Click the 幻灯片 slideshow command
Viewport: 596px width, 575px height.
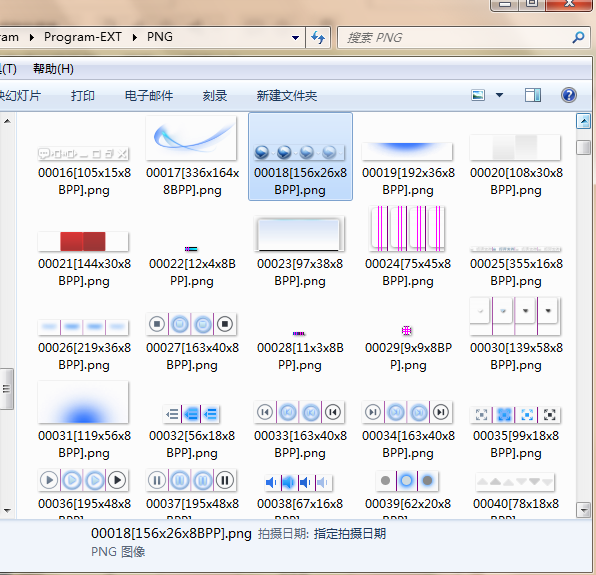point(20,95)
